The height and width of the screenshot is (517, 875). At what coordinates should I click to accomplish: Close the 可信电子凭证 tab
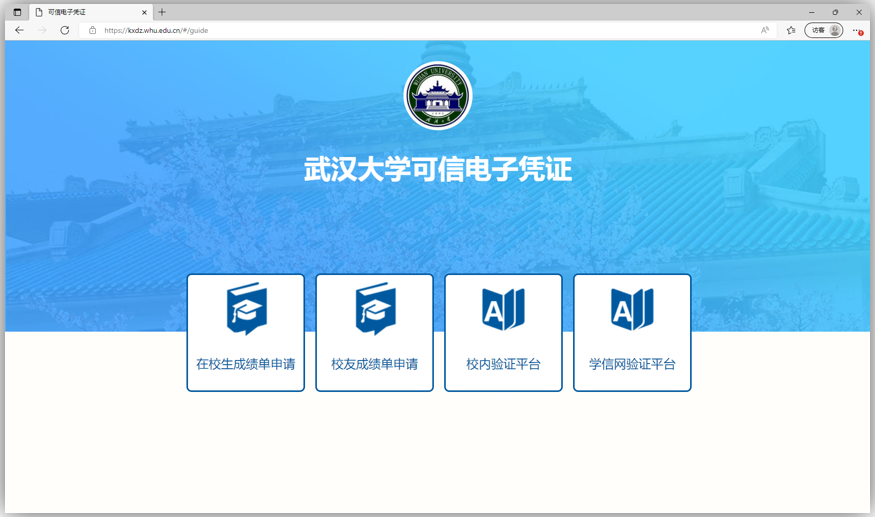145,12
